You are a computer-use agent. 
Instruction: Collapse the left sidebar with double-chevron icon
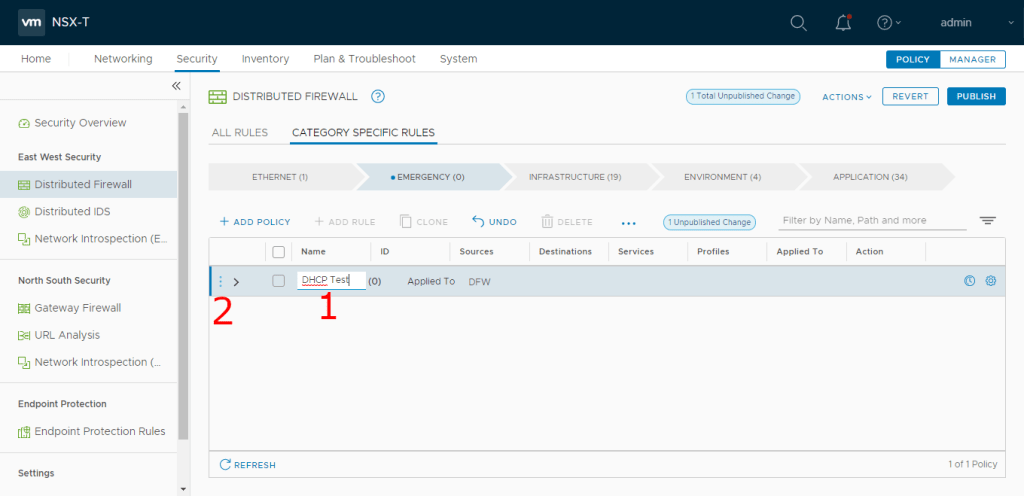point(176,86)
